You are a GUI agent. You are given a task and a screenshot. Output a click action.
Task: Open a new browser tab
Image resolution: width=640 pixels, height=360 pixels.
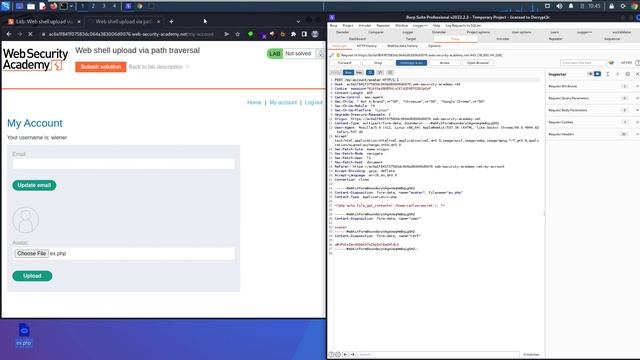coord(171,22)
